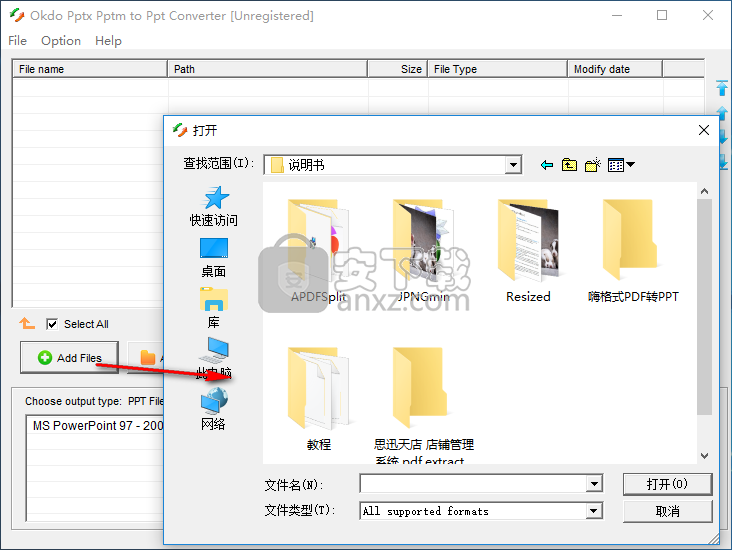Click the file list scroll down arrow
Image resolution: width=732 pixels, height=550 pixels.
click(704, 456)
